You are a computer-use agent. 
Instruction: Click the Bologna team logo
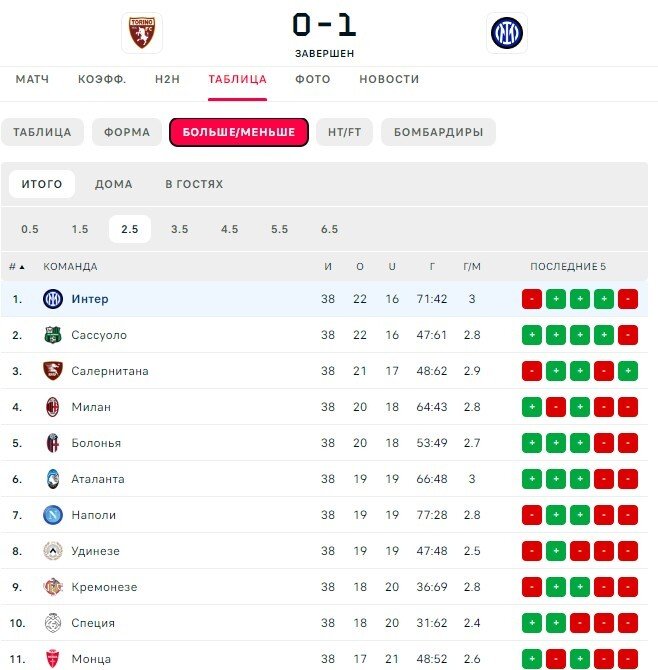(x=52, y=443)
